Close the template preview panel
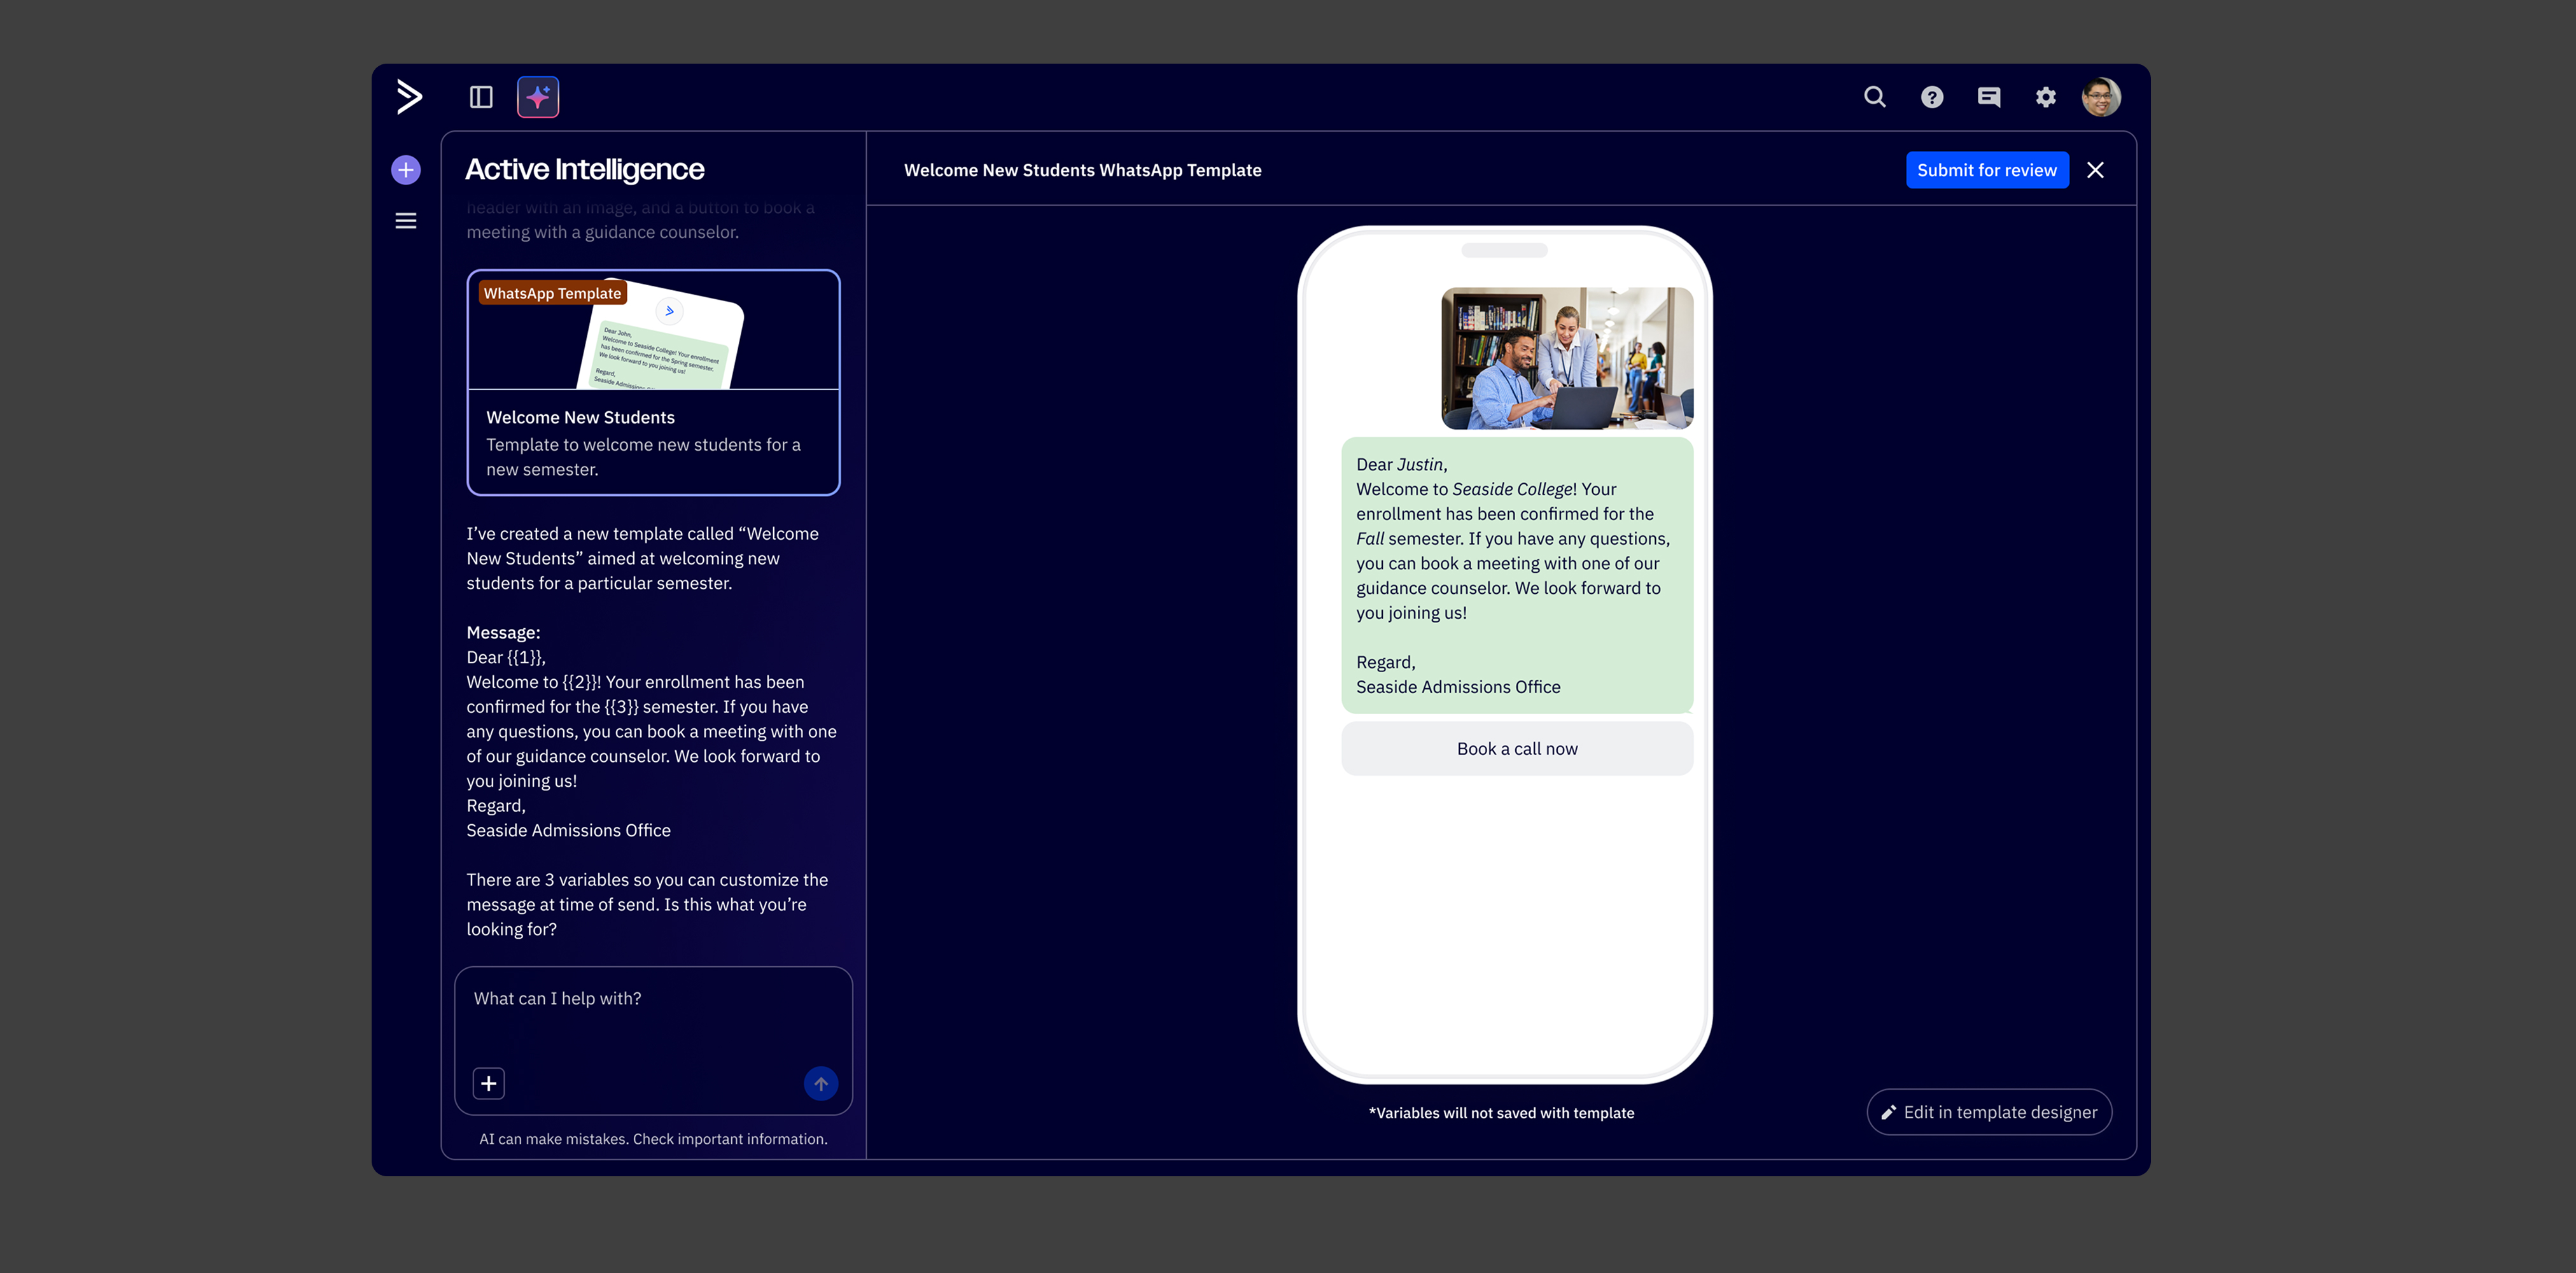This screenshot has height=1273, width=2576. point(2095,170)
